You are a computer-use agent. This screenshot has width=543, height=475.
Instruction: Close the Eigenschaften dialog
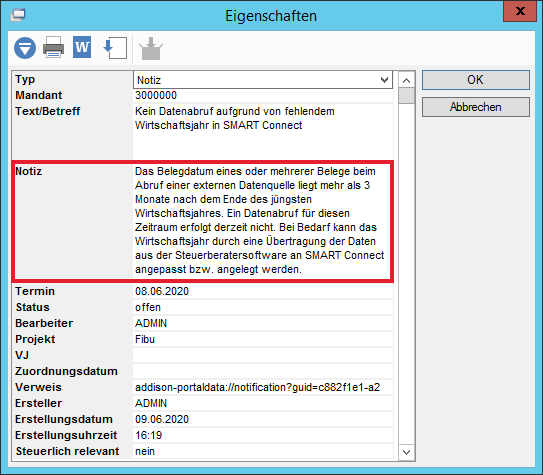coord(520,11)
